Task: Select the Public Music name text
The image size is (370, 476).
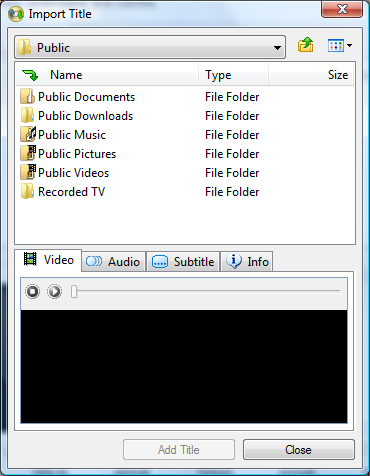Action: tap(72, 135)
